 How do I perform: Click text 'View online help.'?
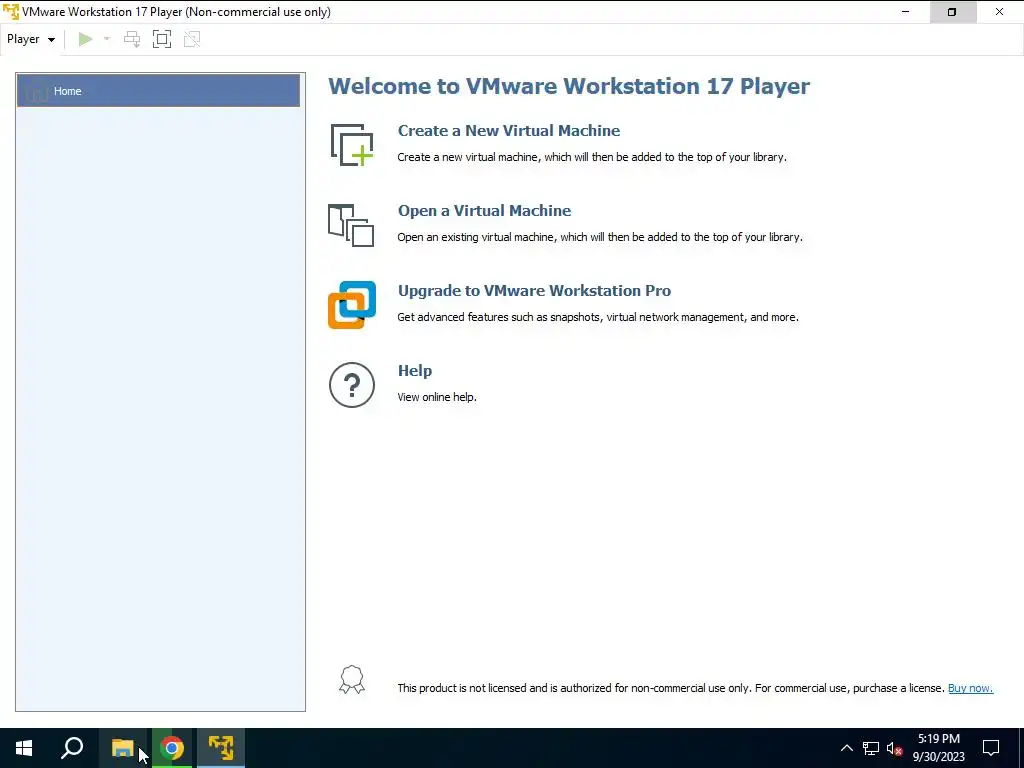pos(437,397)
